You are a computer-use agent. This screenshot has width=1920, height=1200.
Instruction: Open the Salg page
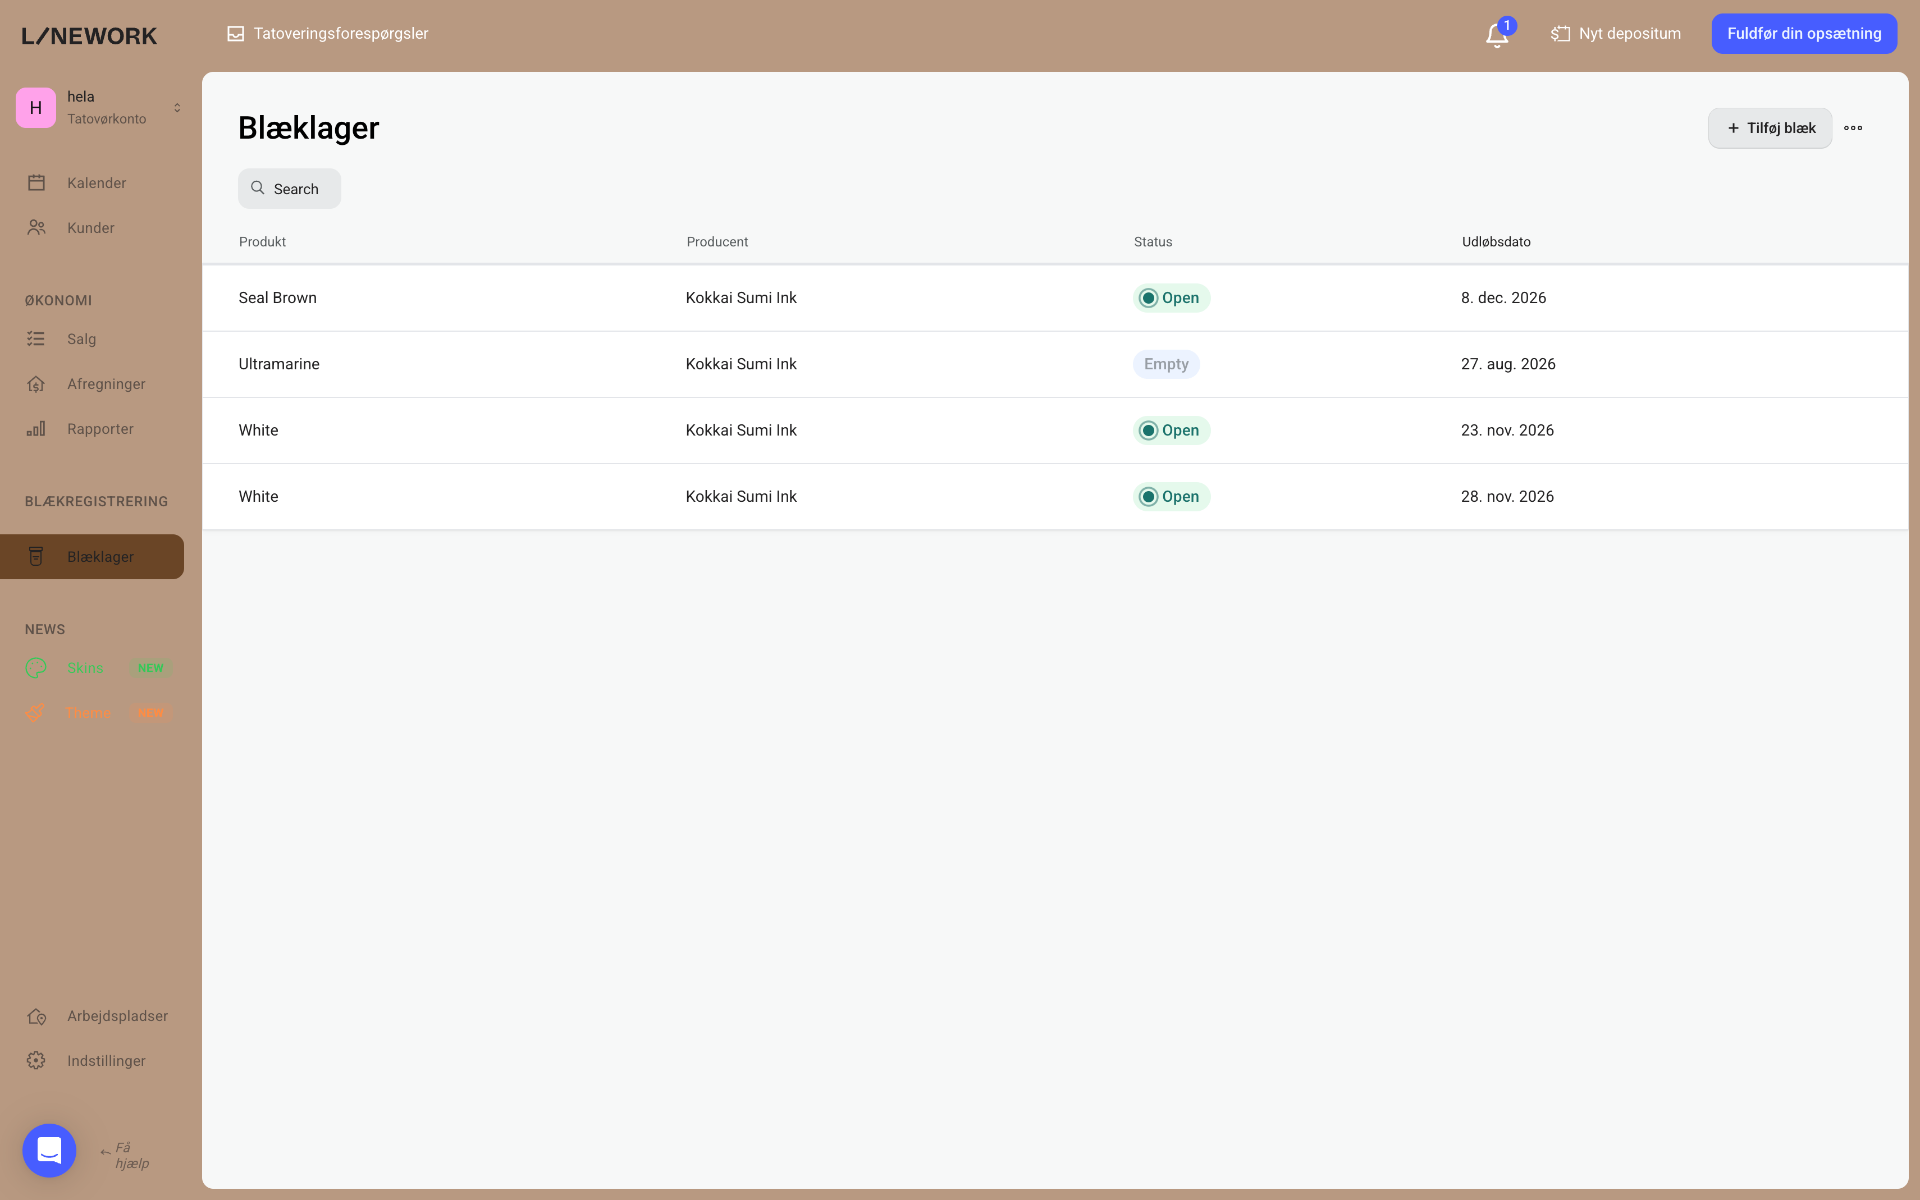tap(92, 339)
